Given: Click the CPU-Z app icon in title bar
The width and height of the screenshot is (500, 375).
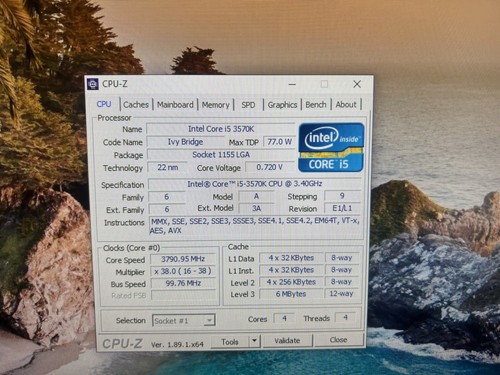Looking at the screenshot, I should (x=93, y=84).
